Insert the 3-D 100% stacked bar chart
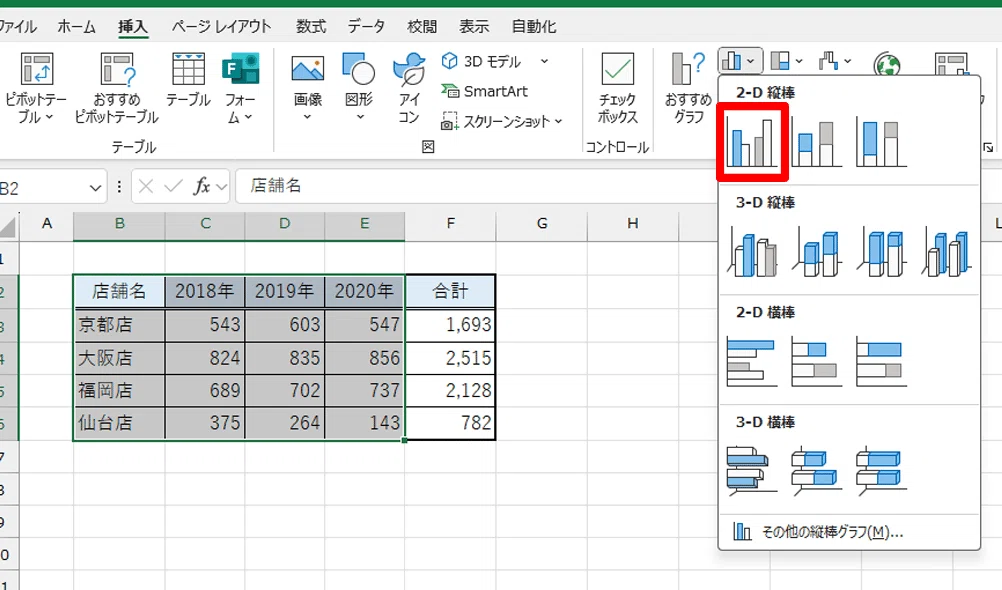The height and width of the screenshot is (590, 1002). (x=881, y=472)
